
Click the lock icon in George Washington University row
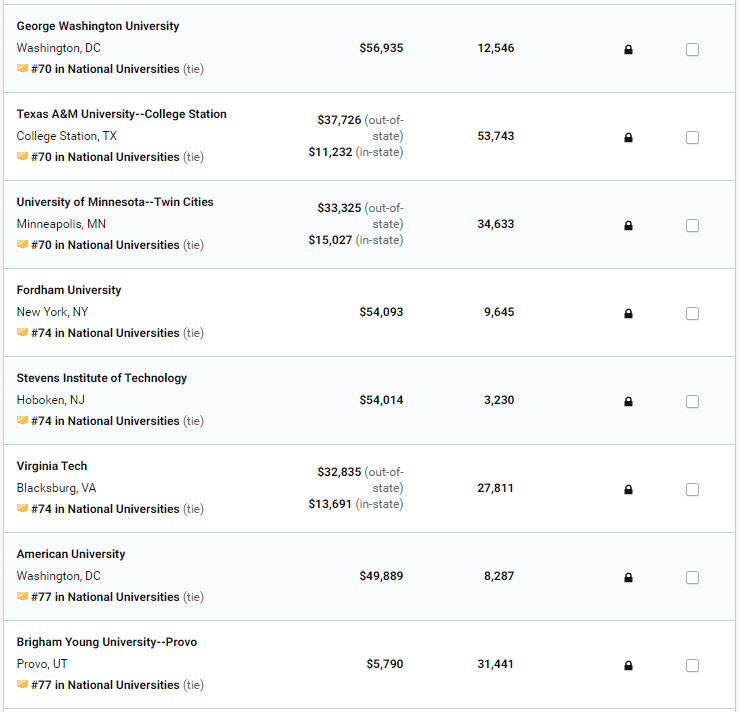coord(628,50)
